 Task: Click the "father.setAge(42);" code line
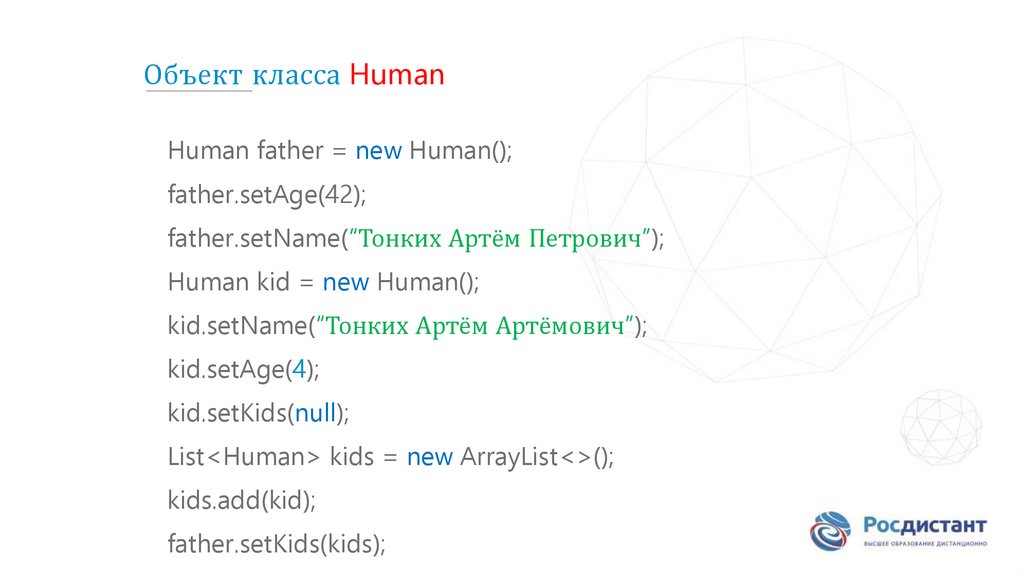267,195
